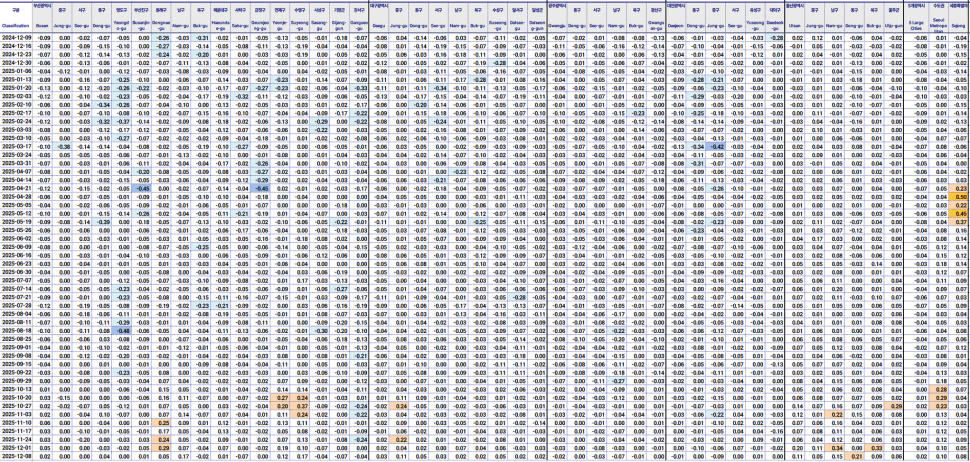This screenshot has width=970, height=462.
Task: Click Busan value in 2024-12-09 row
Action: click(x=43, y=36)
